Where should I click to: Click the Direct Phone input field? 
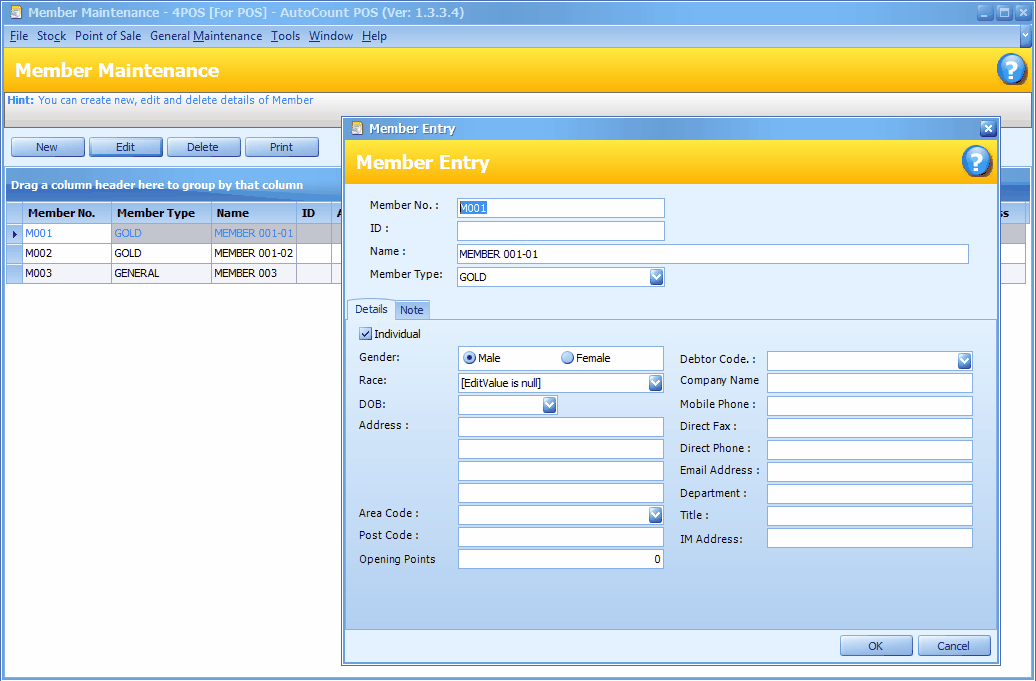870,450
